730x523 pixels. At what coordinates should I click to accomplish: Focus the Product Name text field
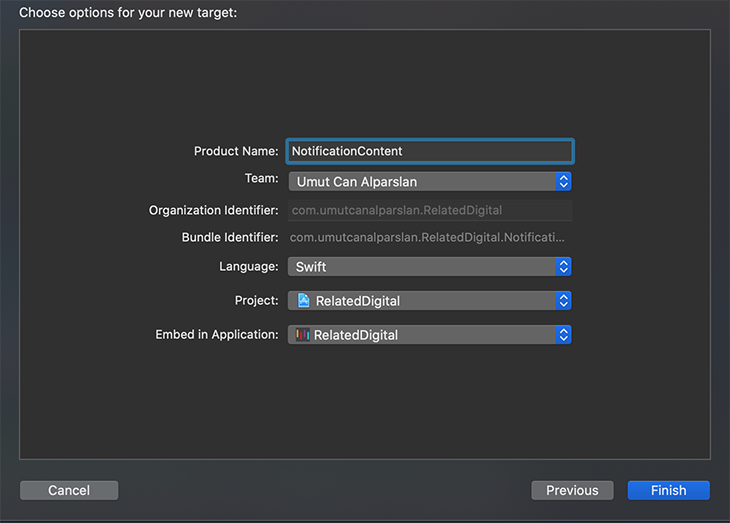tap(430, 151)
